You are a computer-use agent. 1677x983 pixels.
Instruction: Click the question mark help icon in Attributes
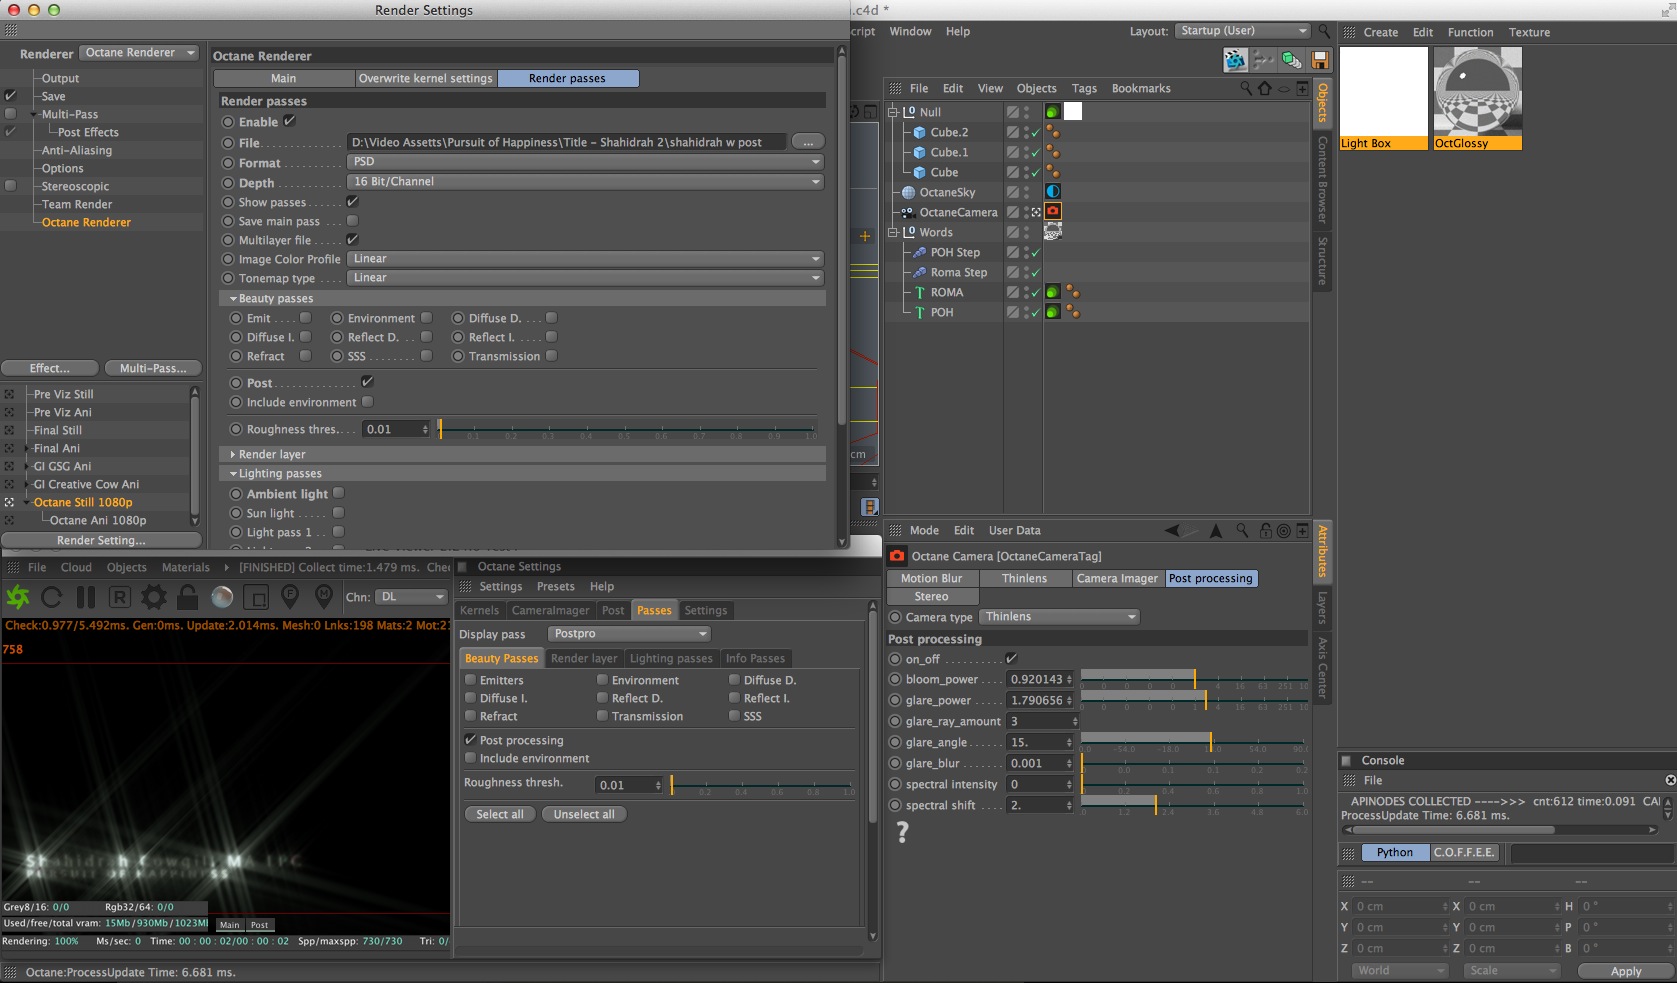[902, 832]
